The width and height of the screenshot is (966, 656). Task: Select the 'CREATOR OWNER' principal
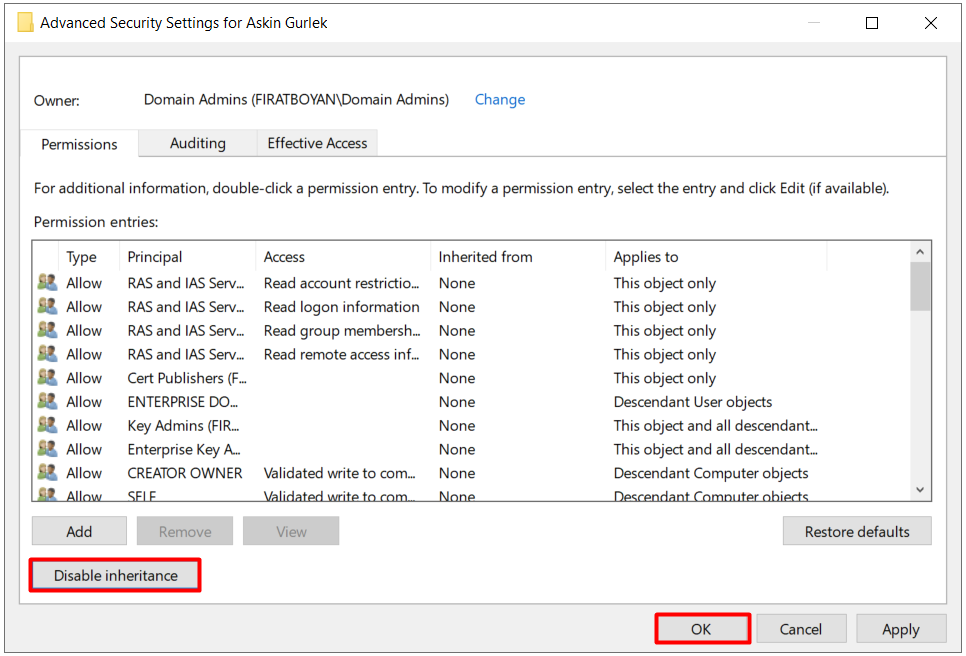coord(185,472)
